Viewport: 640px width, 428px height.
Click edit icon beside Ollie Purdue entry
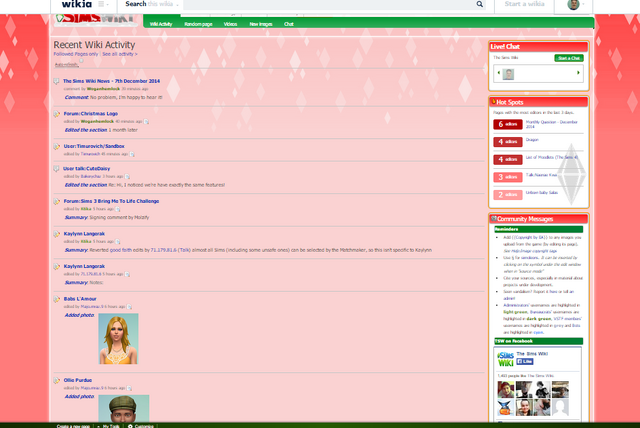[57, 380]
